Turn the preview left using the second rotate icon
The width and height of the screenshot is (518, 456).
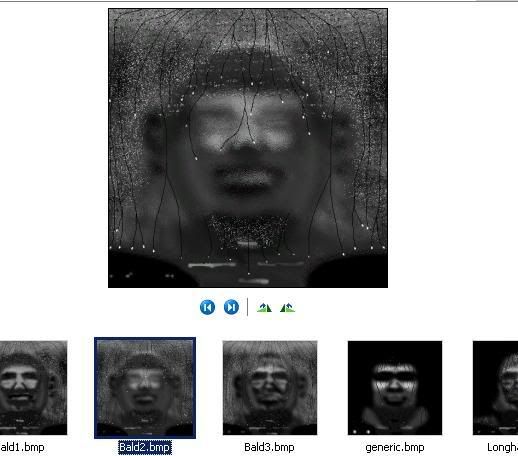pyautogui.click(x=287, y=307)
